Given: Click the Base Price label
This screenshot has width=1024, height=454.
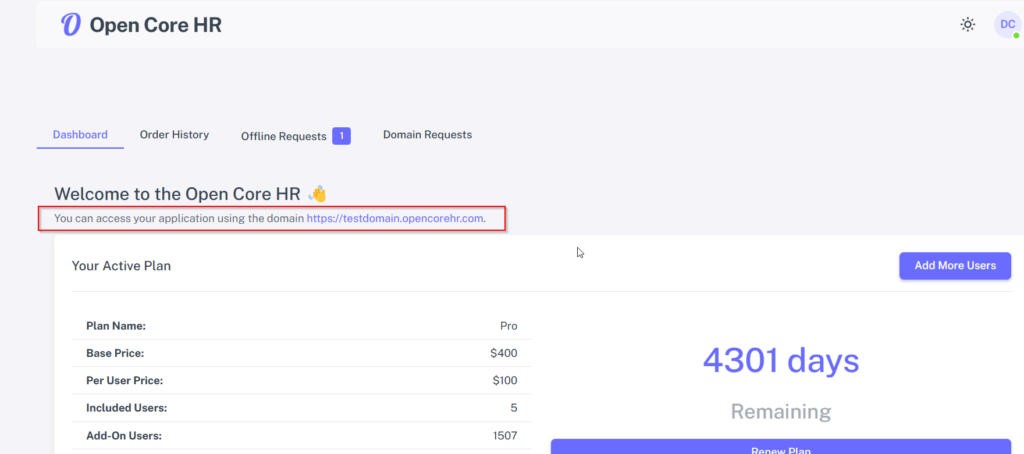Looking at the screenshot, I should coord(115,353).
